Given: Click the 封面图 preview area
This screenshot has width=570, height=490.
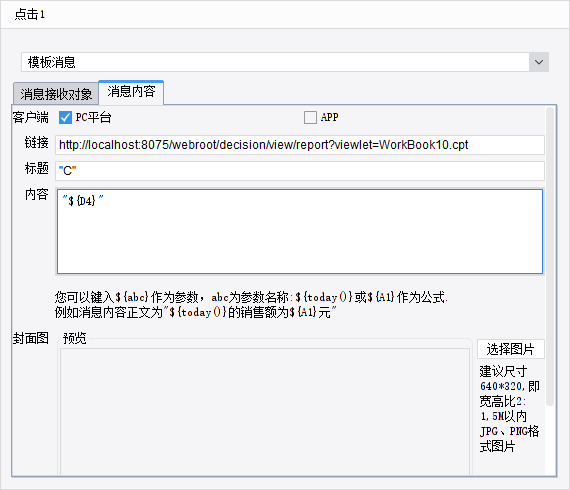Looking at the screenshot, I should (265, 411).
